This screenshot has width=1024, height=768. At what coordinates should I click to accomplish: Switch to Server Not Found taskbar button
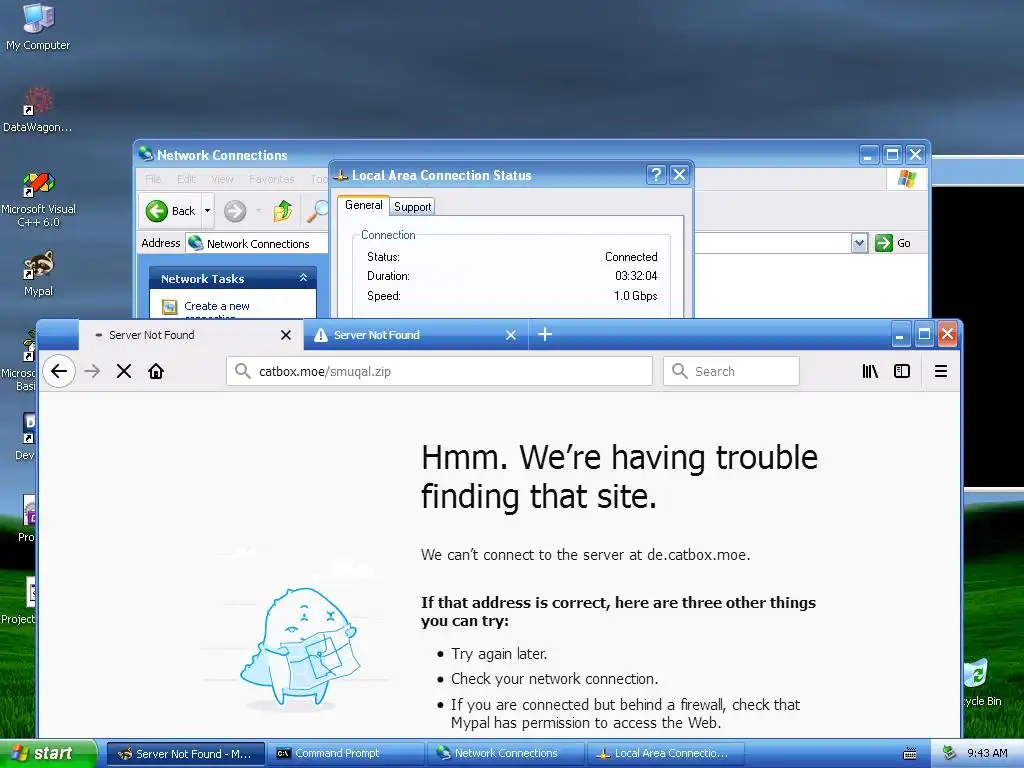pos(185,754)
